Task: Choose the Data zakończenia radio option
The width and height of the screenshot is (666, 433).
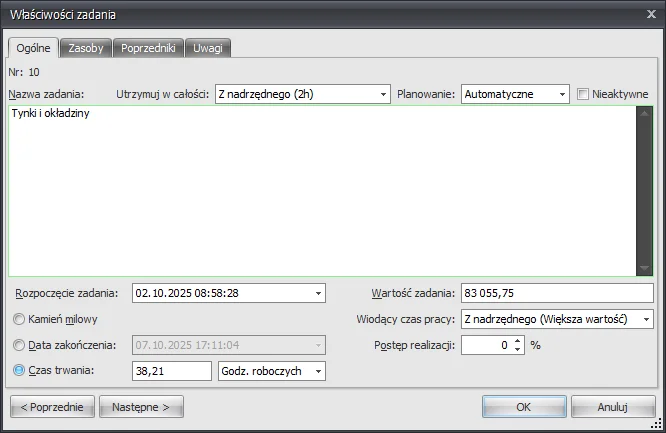Action: click(x=19, y=345)
